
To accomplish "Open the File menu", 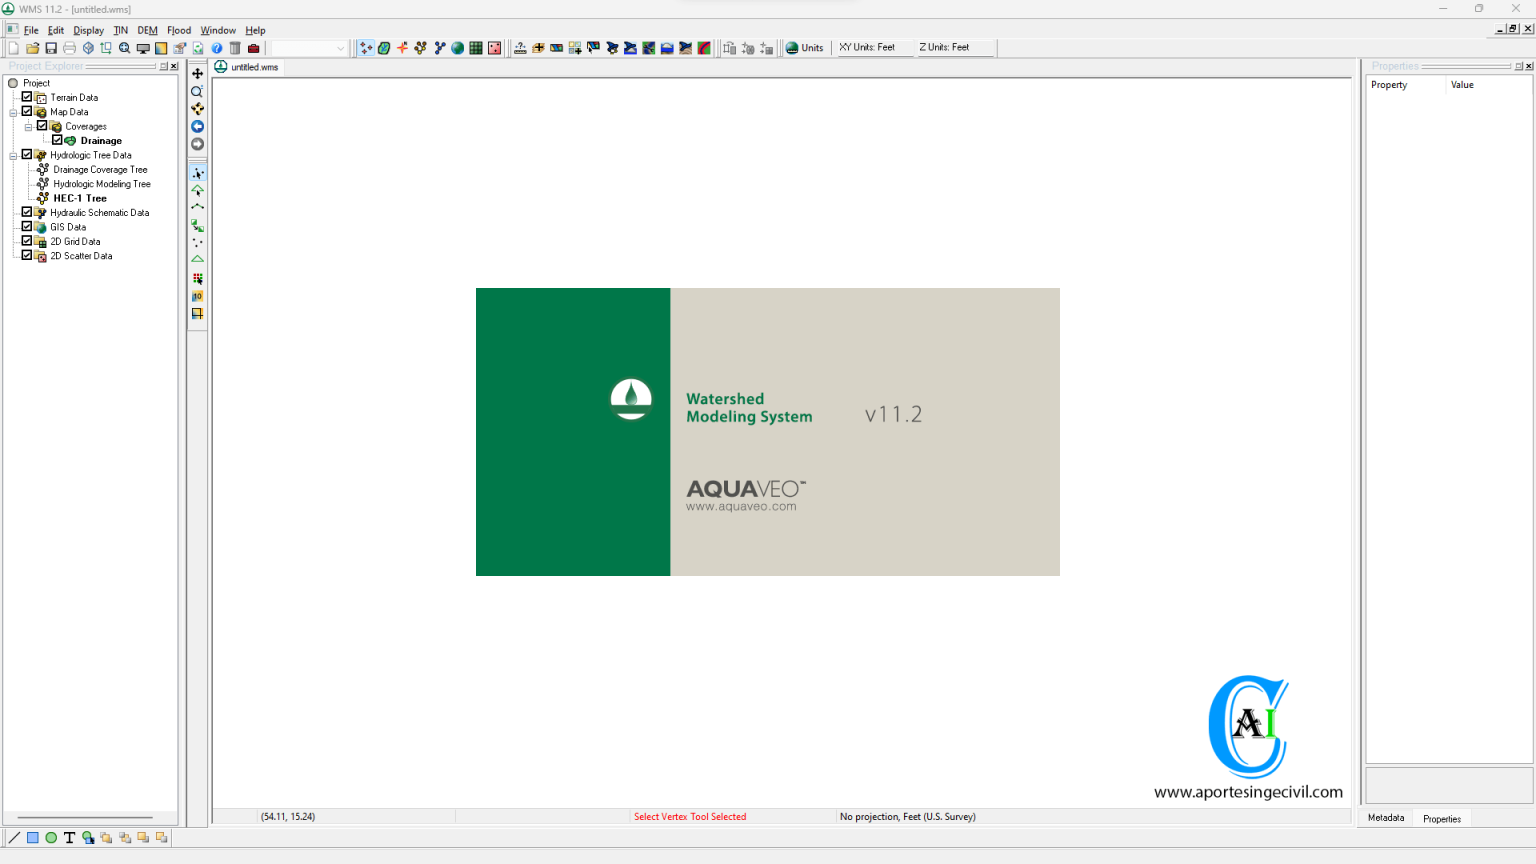I will [x=31, y=30].
